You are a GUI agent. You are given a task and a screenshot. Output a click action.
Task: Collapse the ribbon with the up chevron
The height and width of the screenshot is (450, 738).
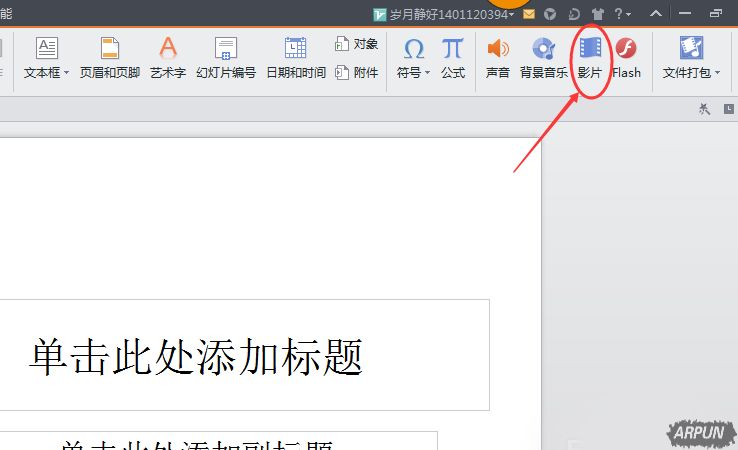[655, 14]
